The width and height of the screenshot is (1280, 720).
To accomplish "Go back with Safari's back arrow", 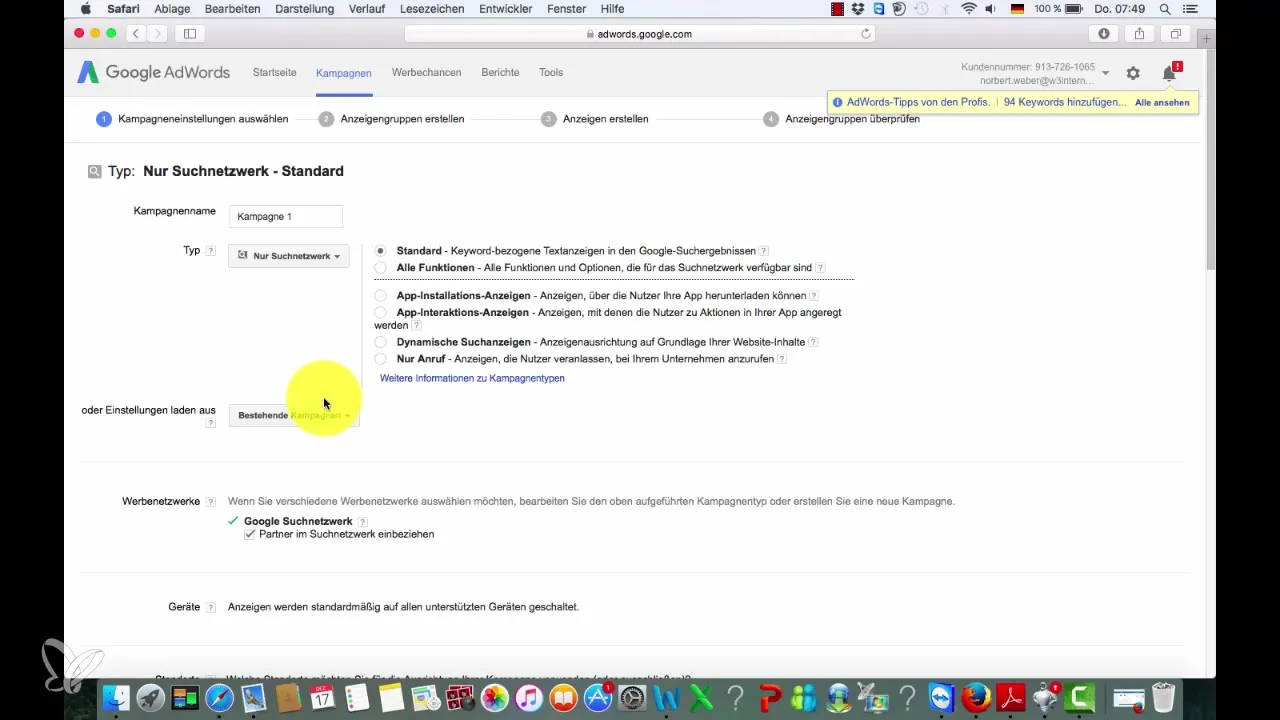I will 137,34.
